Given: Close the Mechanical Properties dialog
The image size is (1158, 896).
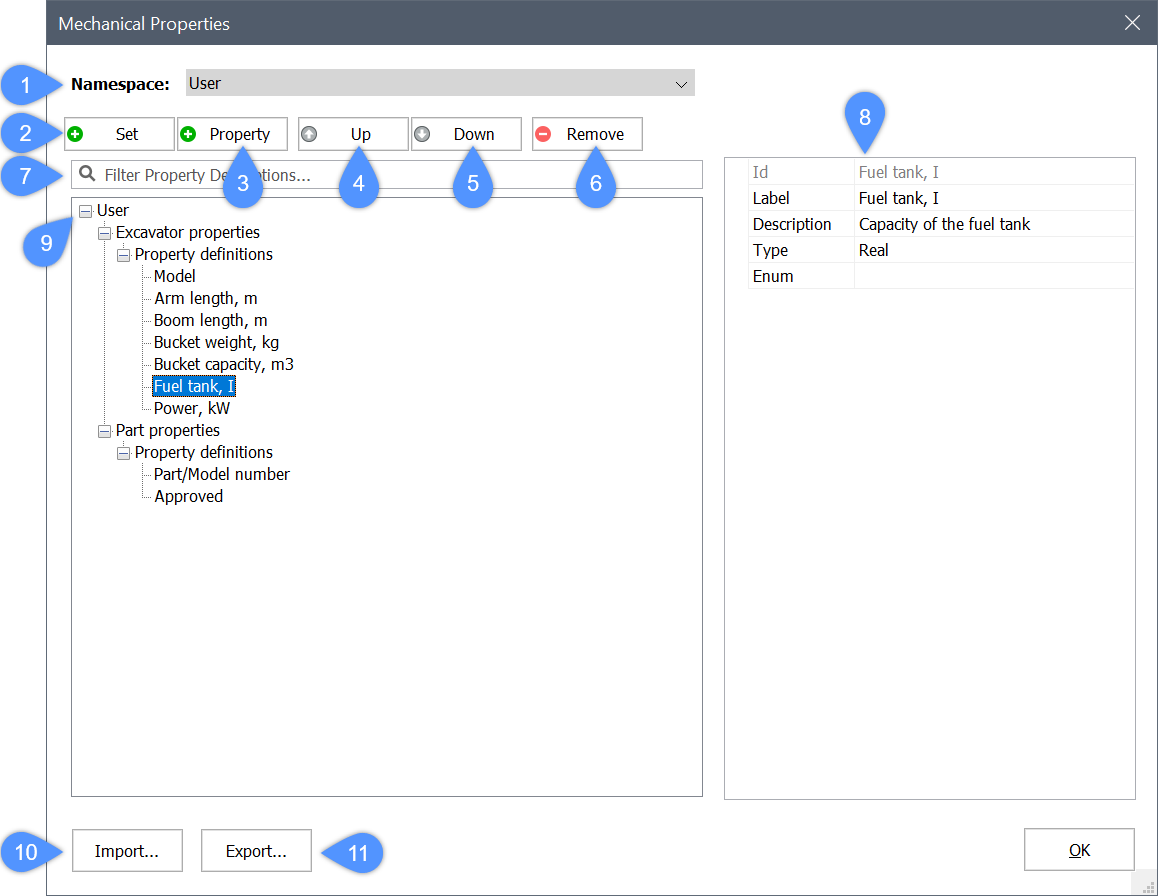Looking at the screenshot, I should pos(1132,23).
